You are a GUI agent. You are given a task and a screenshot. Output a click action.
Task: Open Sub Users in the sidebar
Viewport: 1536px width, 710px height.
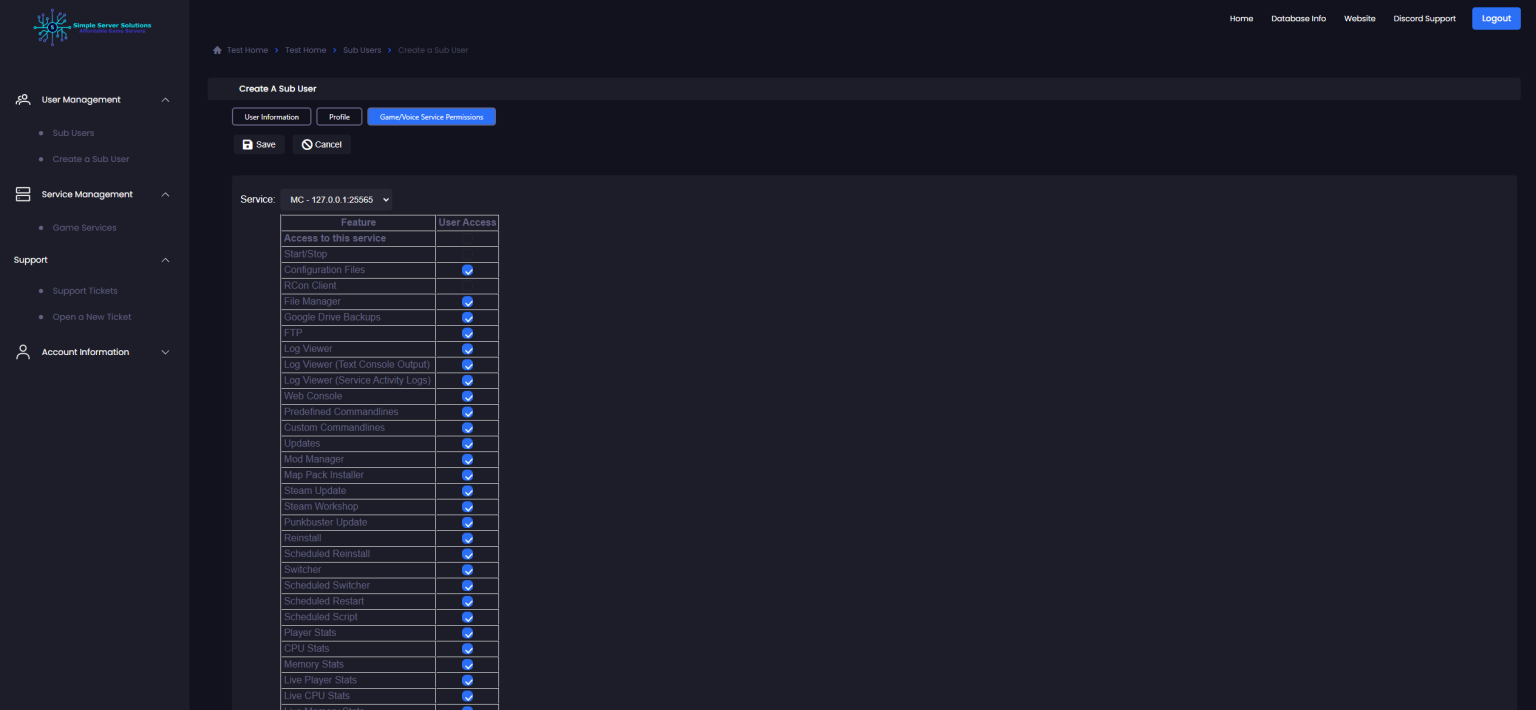[73, 133]
